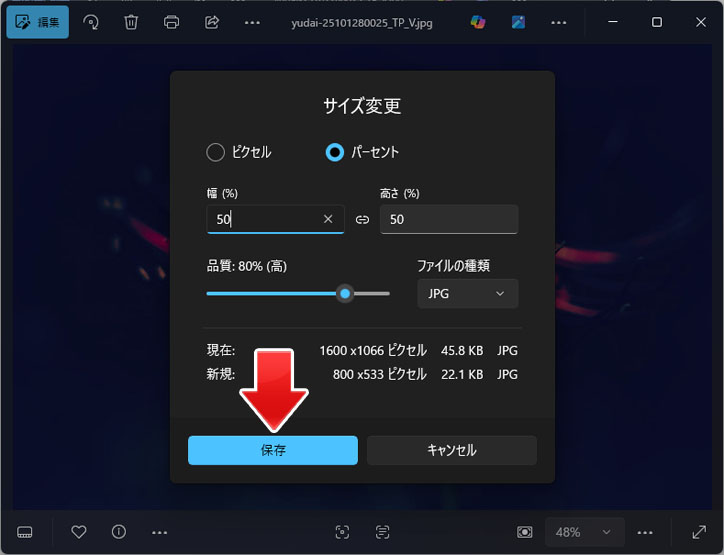Viewport: 724px width, 555px height.
Task: Toggle the filmstrip icon at bottom left
Action: 26,532
